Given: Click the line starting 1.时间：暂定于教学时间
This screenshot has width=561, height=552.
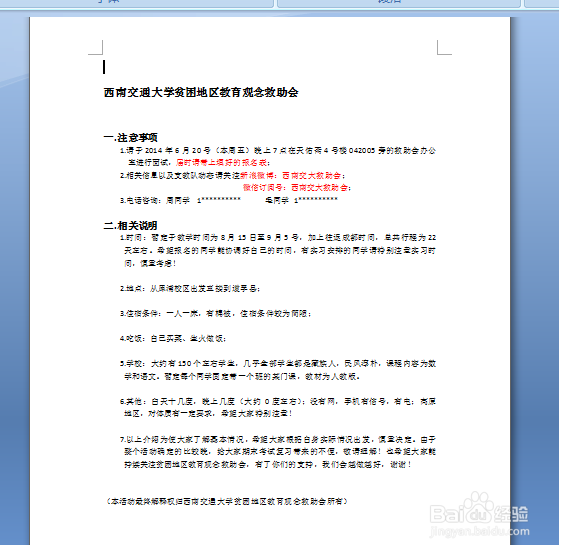Looking at the screenshot, I should pyautogui.click(x=278, y=238).
